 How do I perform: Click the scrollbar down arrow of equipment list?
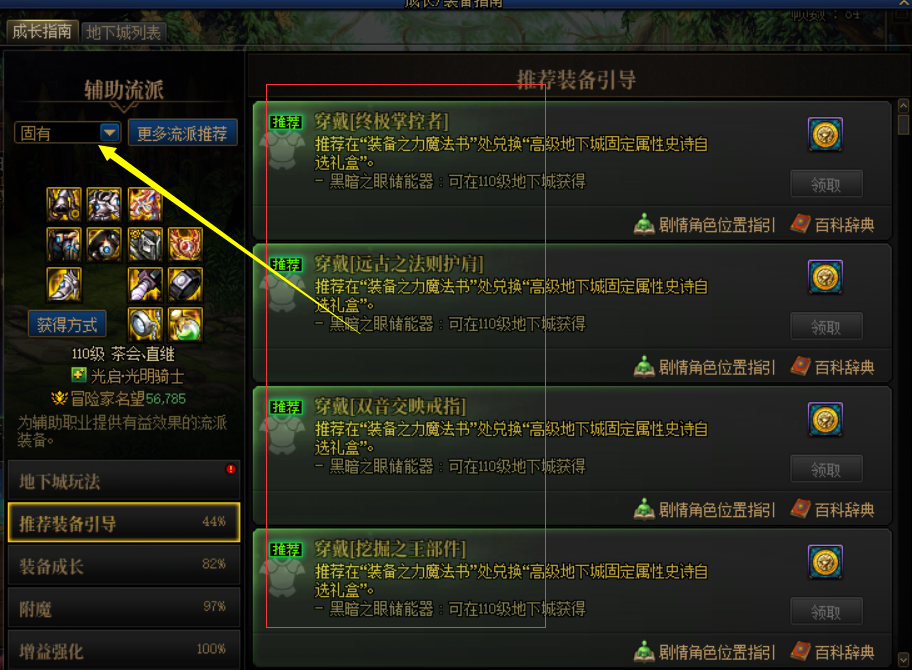tap(903, 660)
